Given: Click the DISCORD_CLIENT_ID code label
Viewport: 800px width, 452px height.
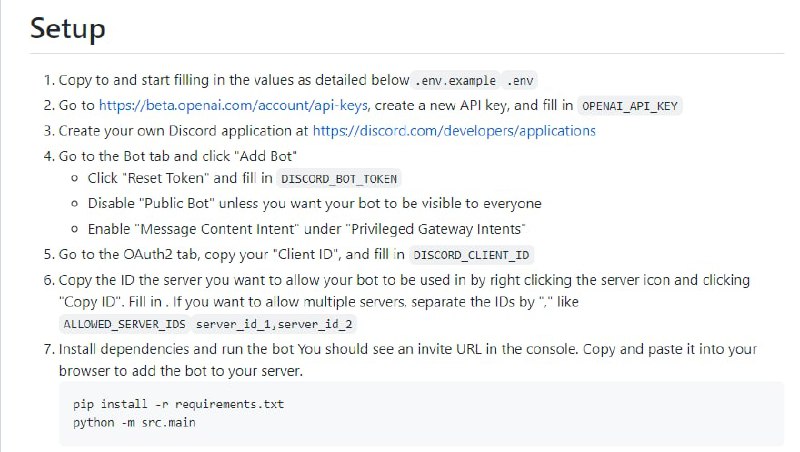Looking at the screenshot, I should 473,254.
